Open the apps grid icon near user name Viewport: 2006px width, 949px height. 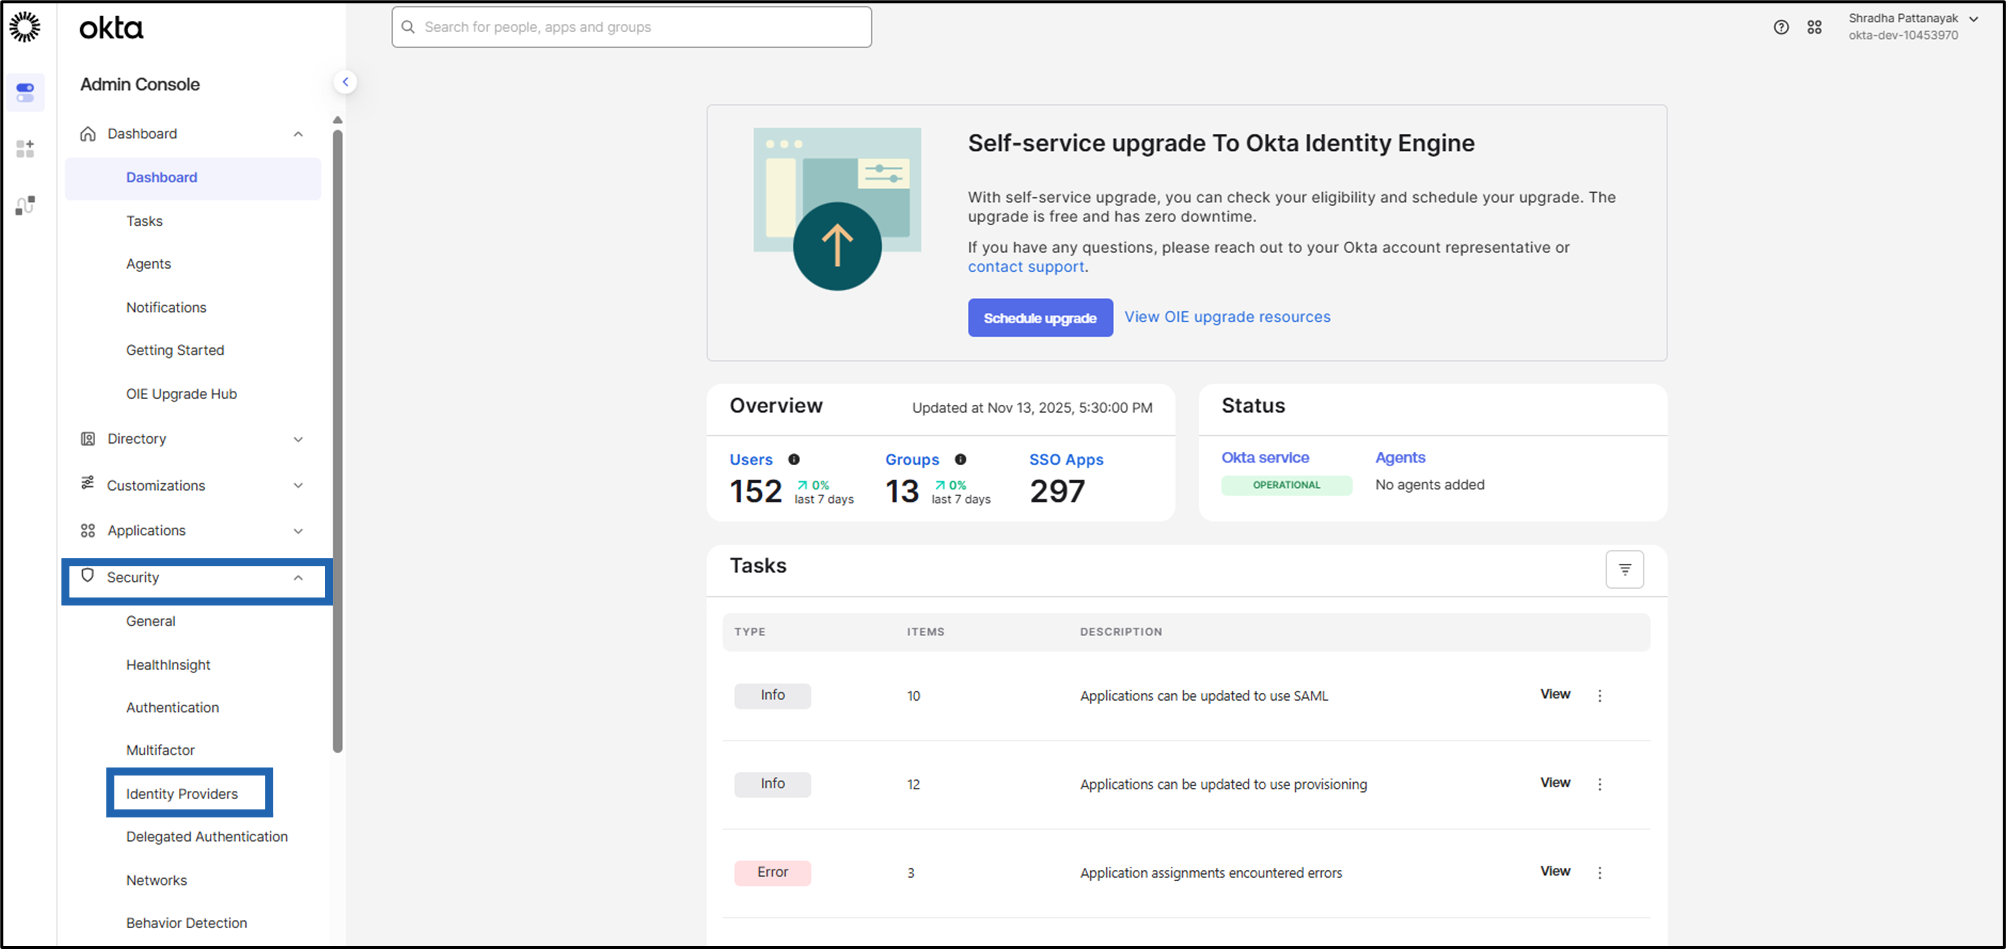(x=1814, y=27)
